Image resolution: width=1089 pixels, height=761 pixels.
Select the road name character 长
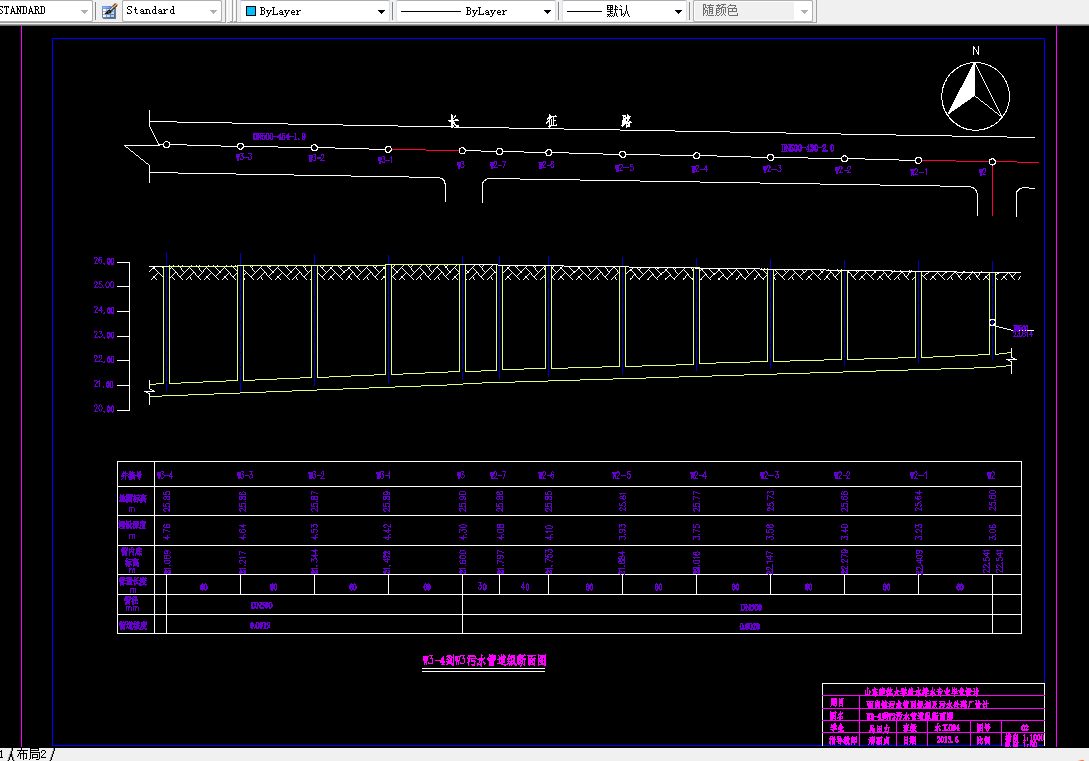pos(454,122)
